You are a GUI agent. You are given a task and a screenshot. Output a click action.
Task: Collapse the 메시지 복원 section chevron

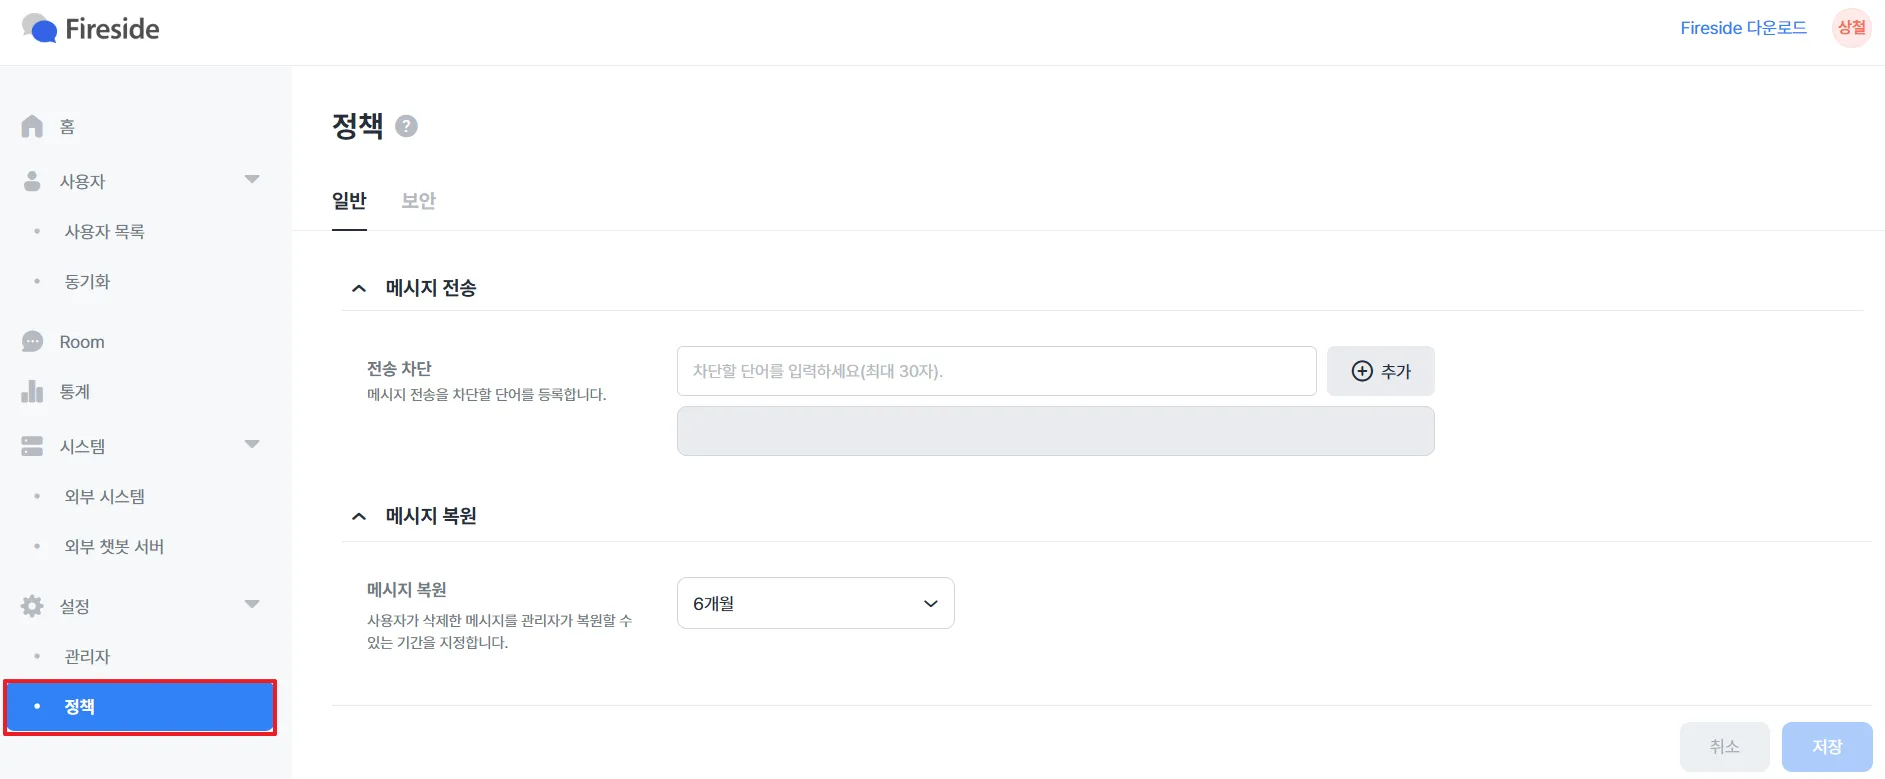(x=359, y=516)
